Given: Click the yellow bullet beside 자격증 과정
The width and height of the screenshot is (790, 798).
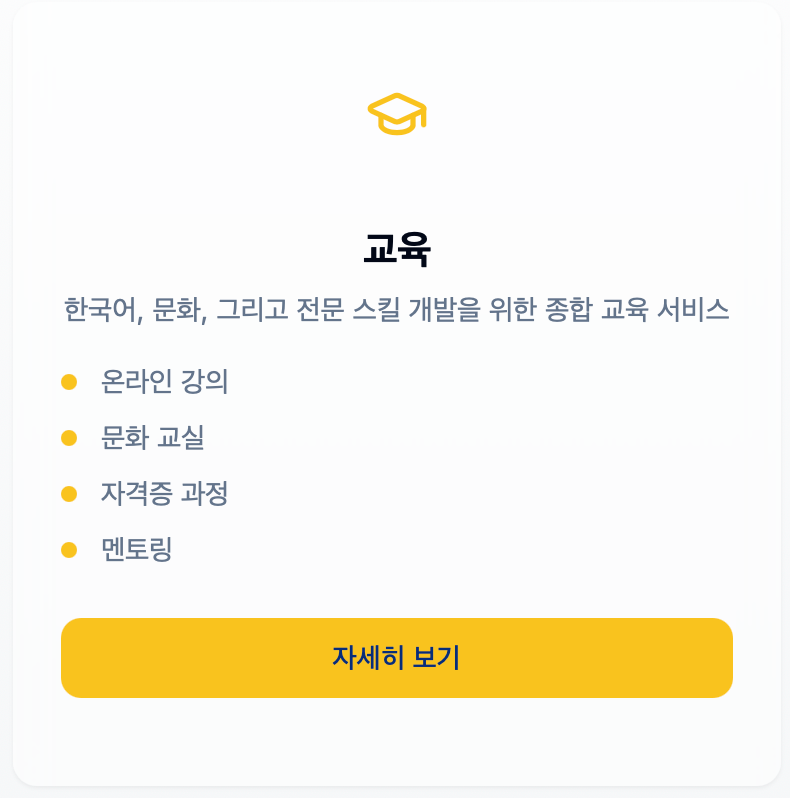Looking at the screenshot, I should point(69,494).
